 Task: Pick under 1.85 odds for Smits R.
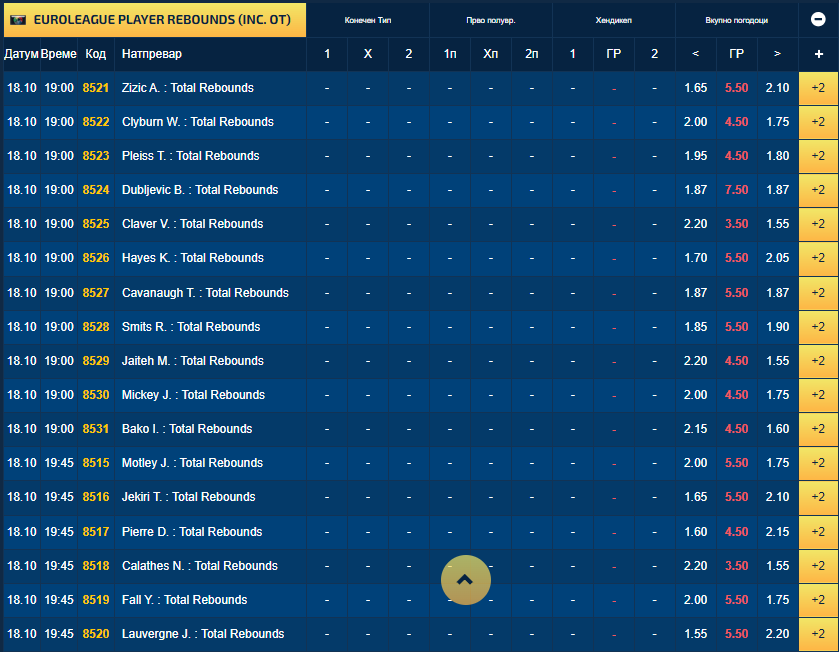click(696, 327)
